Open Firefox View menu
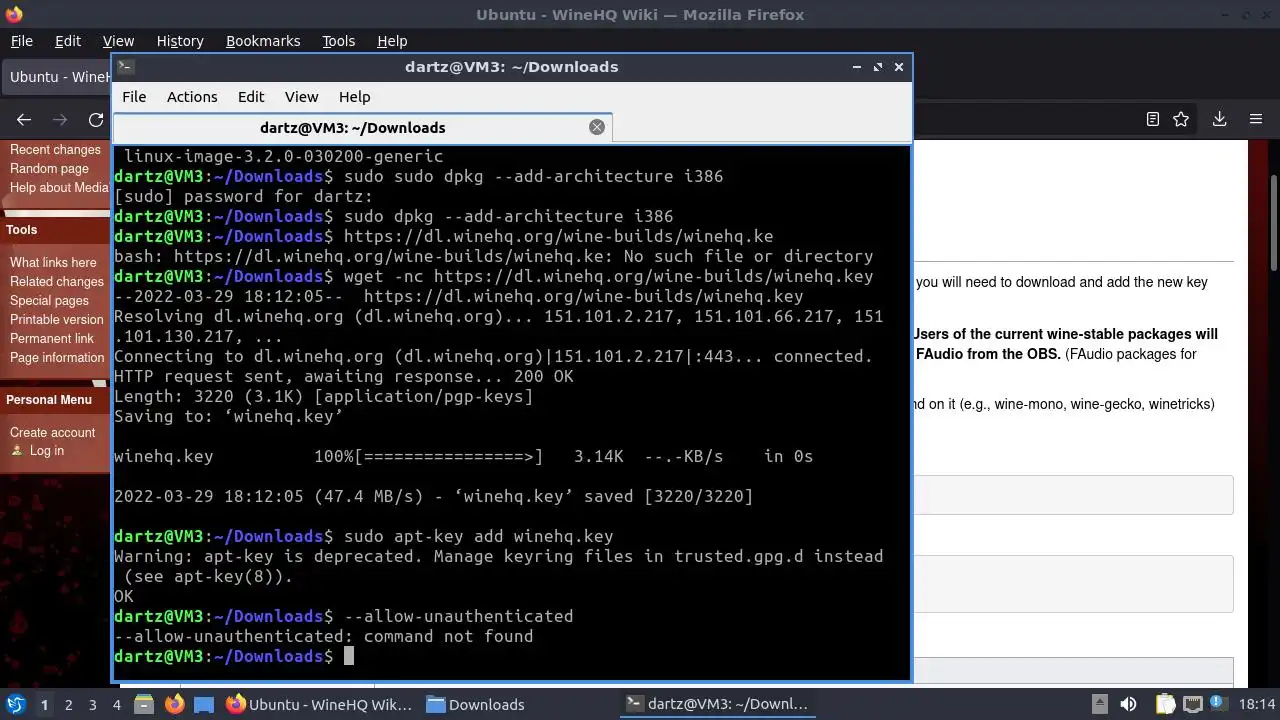 tap(118, 41)
